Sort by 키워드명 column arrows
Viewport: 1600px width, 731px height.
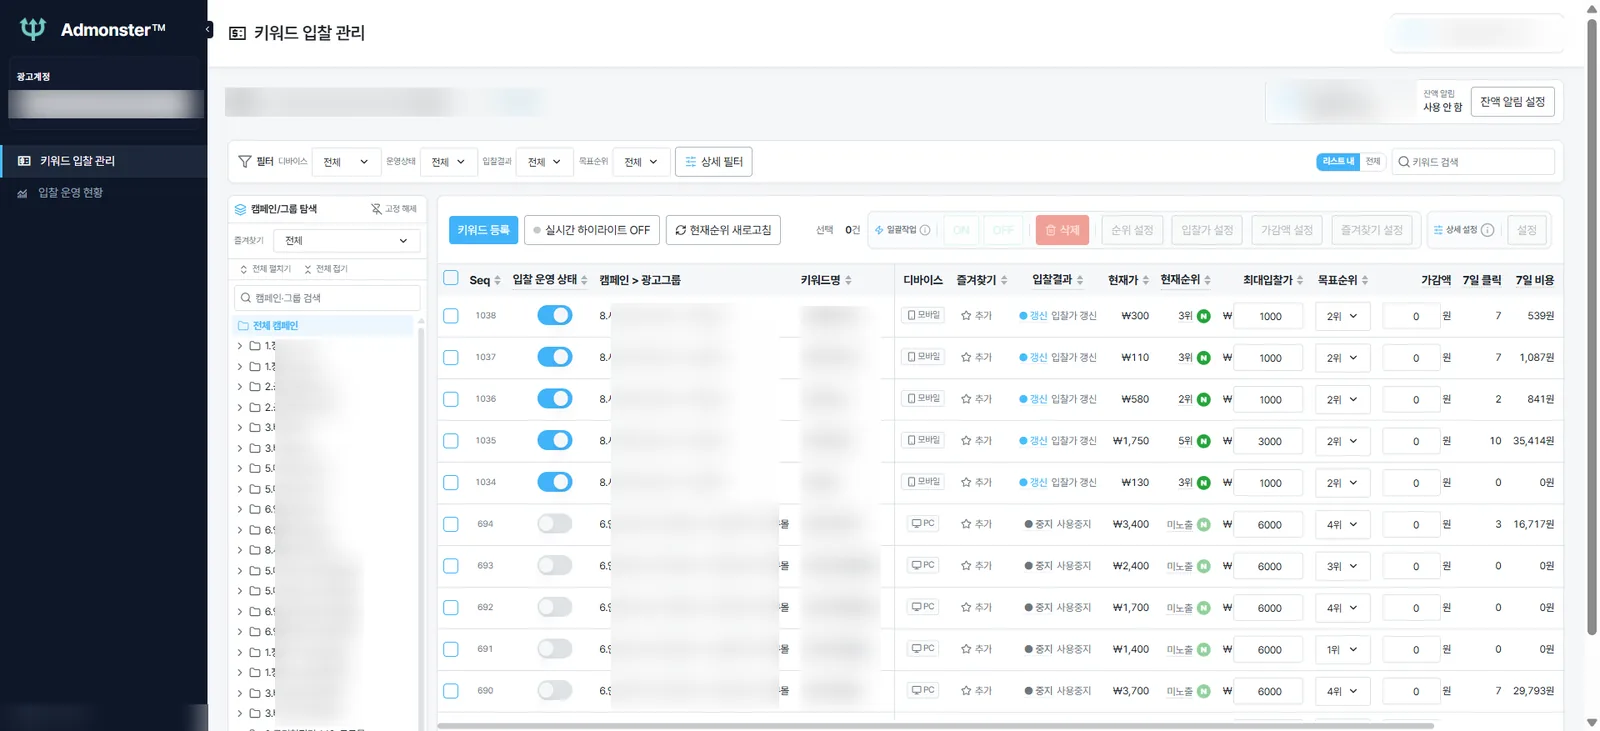tap(848, 280)
